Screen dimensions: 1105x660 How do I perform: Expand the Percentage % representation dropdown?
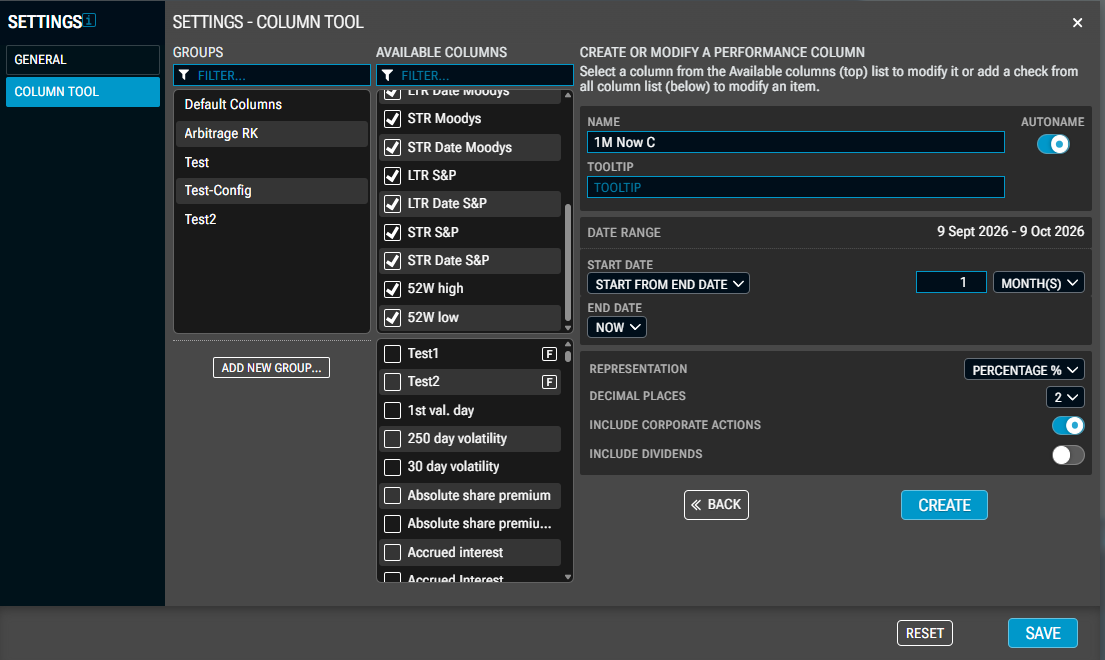[1024, 370]
